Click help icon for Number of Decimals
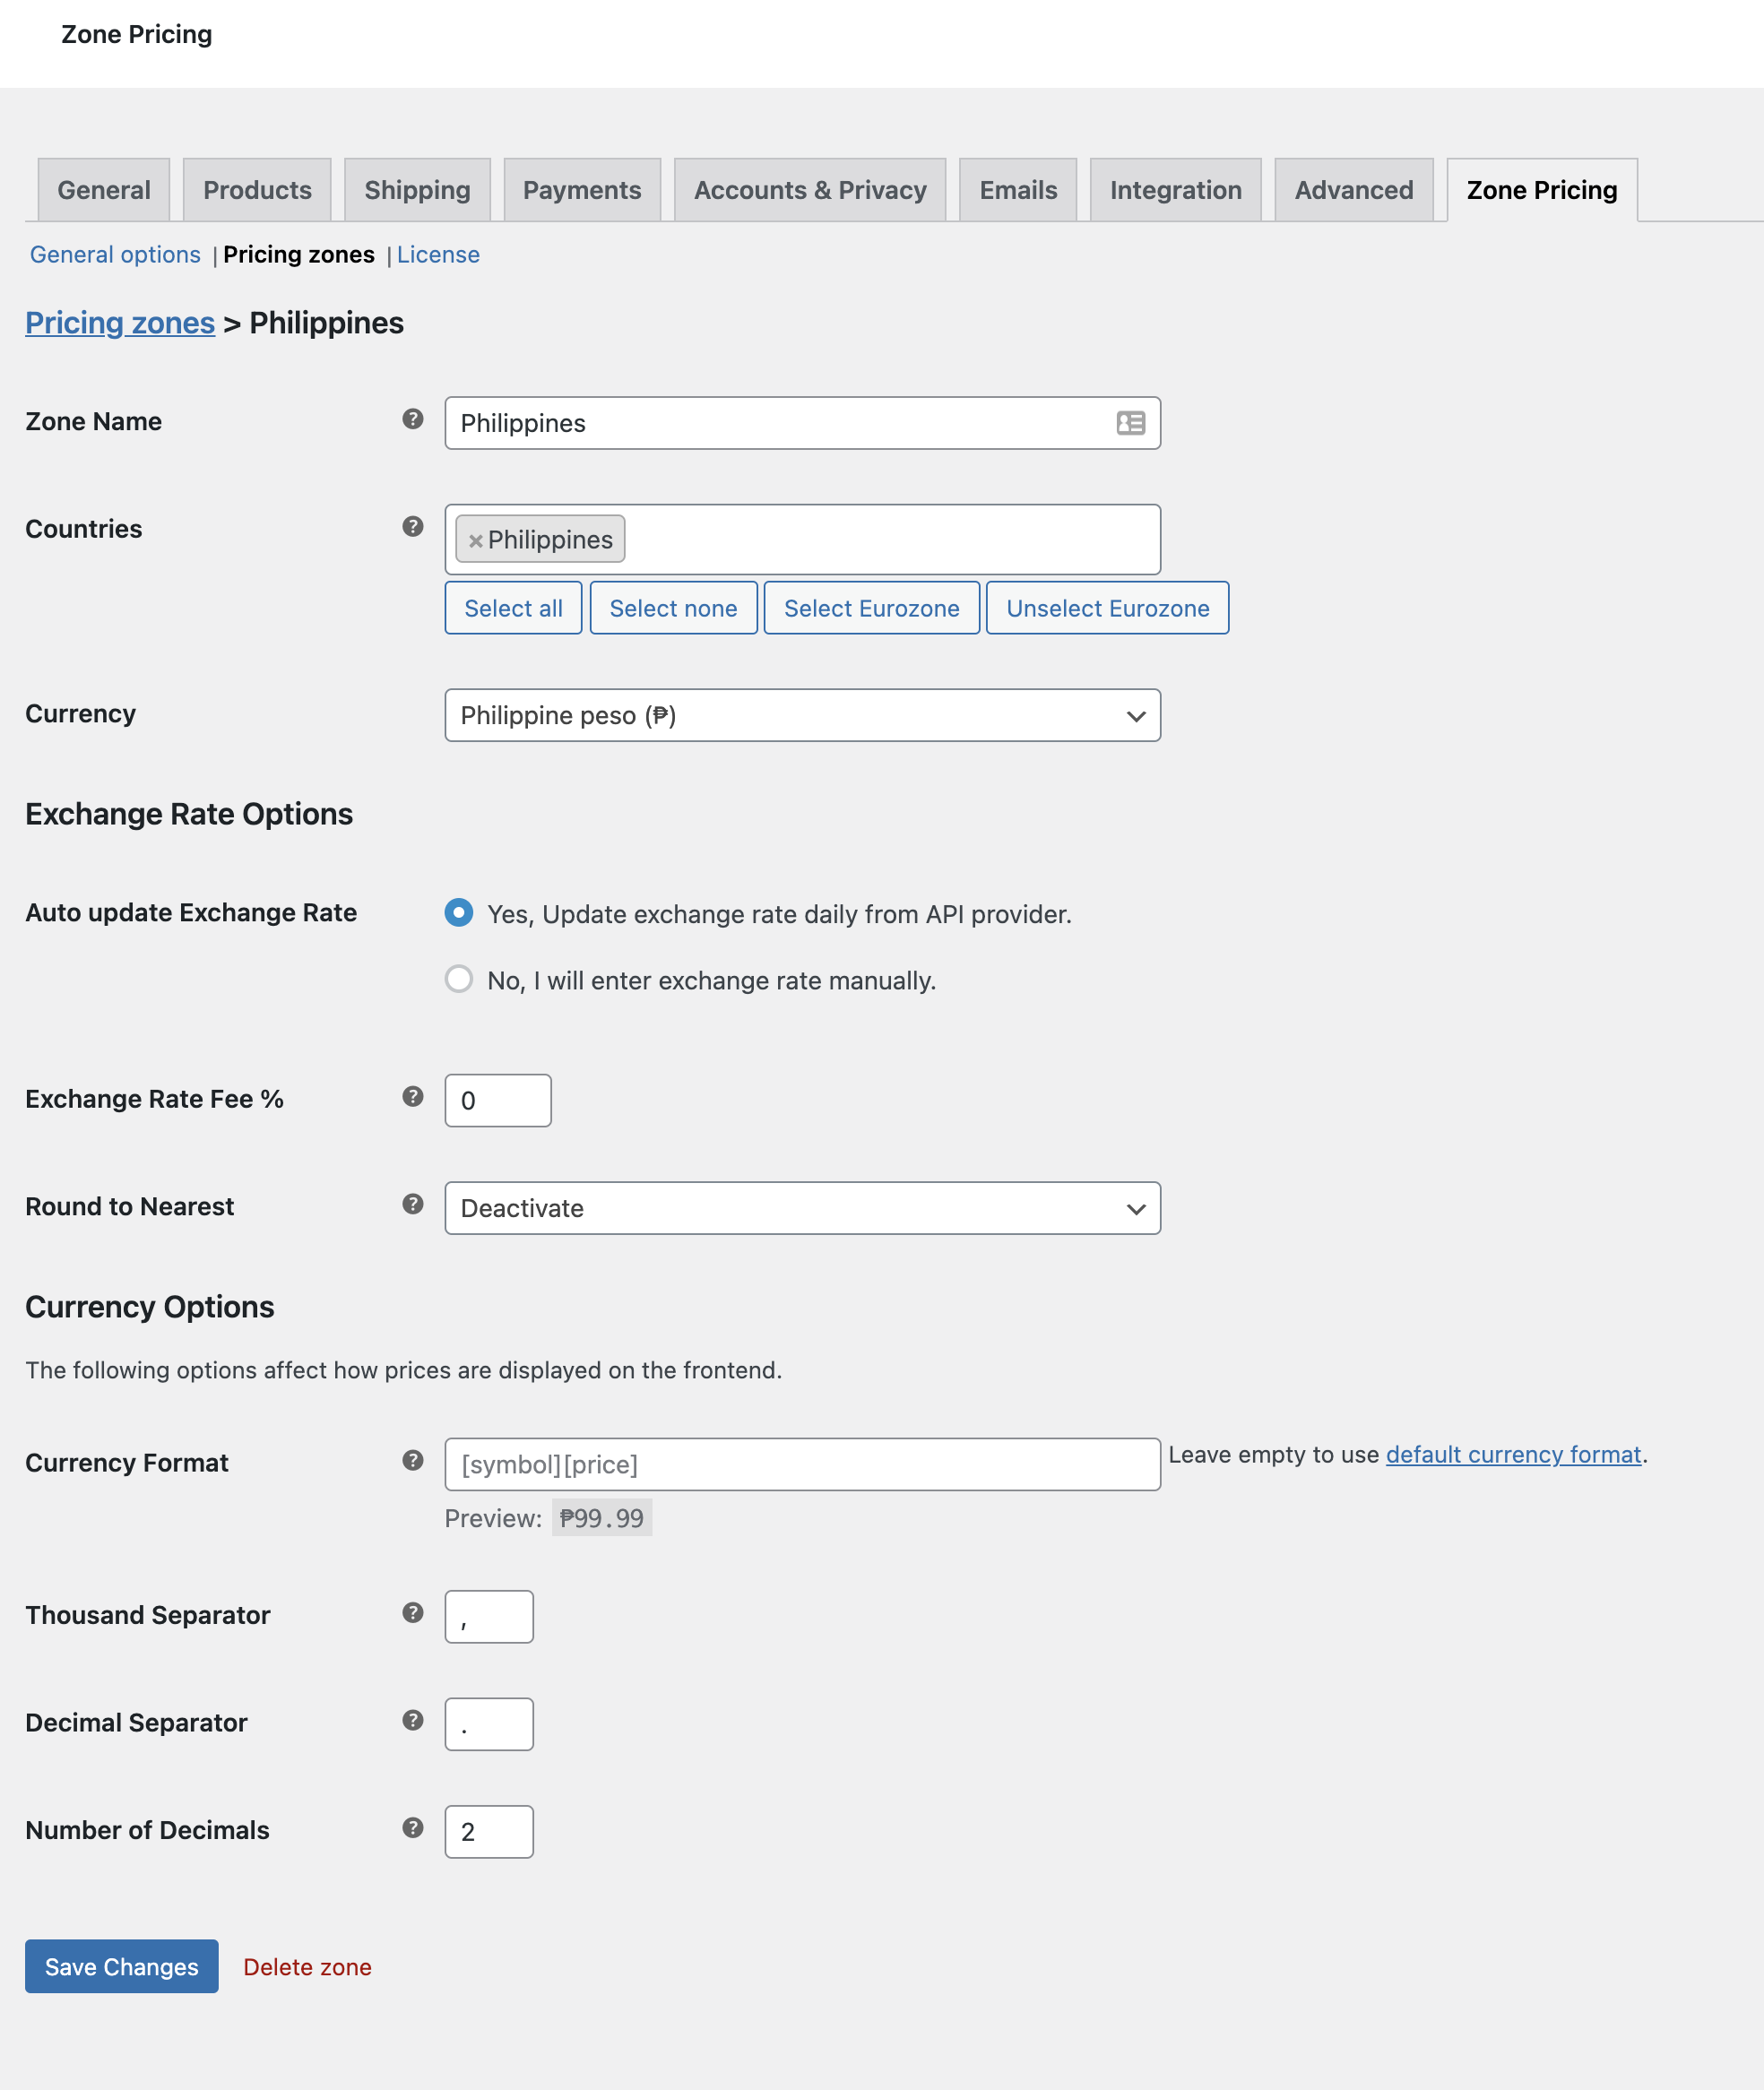Screen dimensions: 1764x2090 click(x=413, y=1828)
